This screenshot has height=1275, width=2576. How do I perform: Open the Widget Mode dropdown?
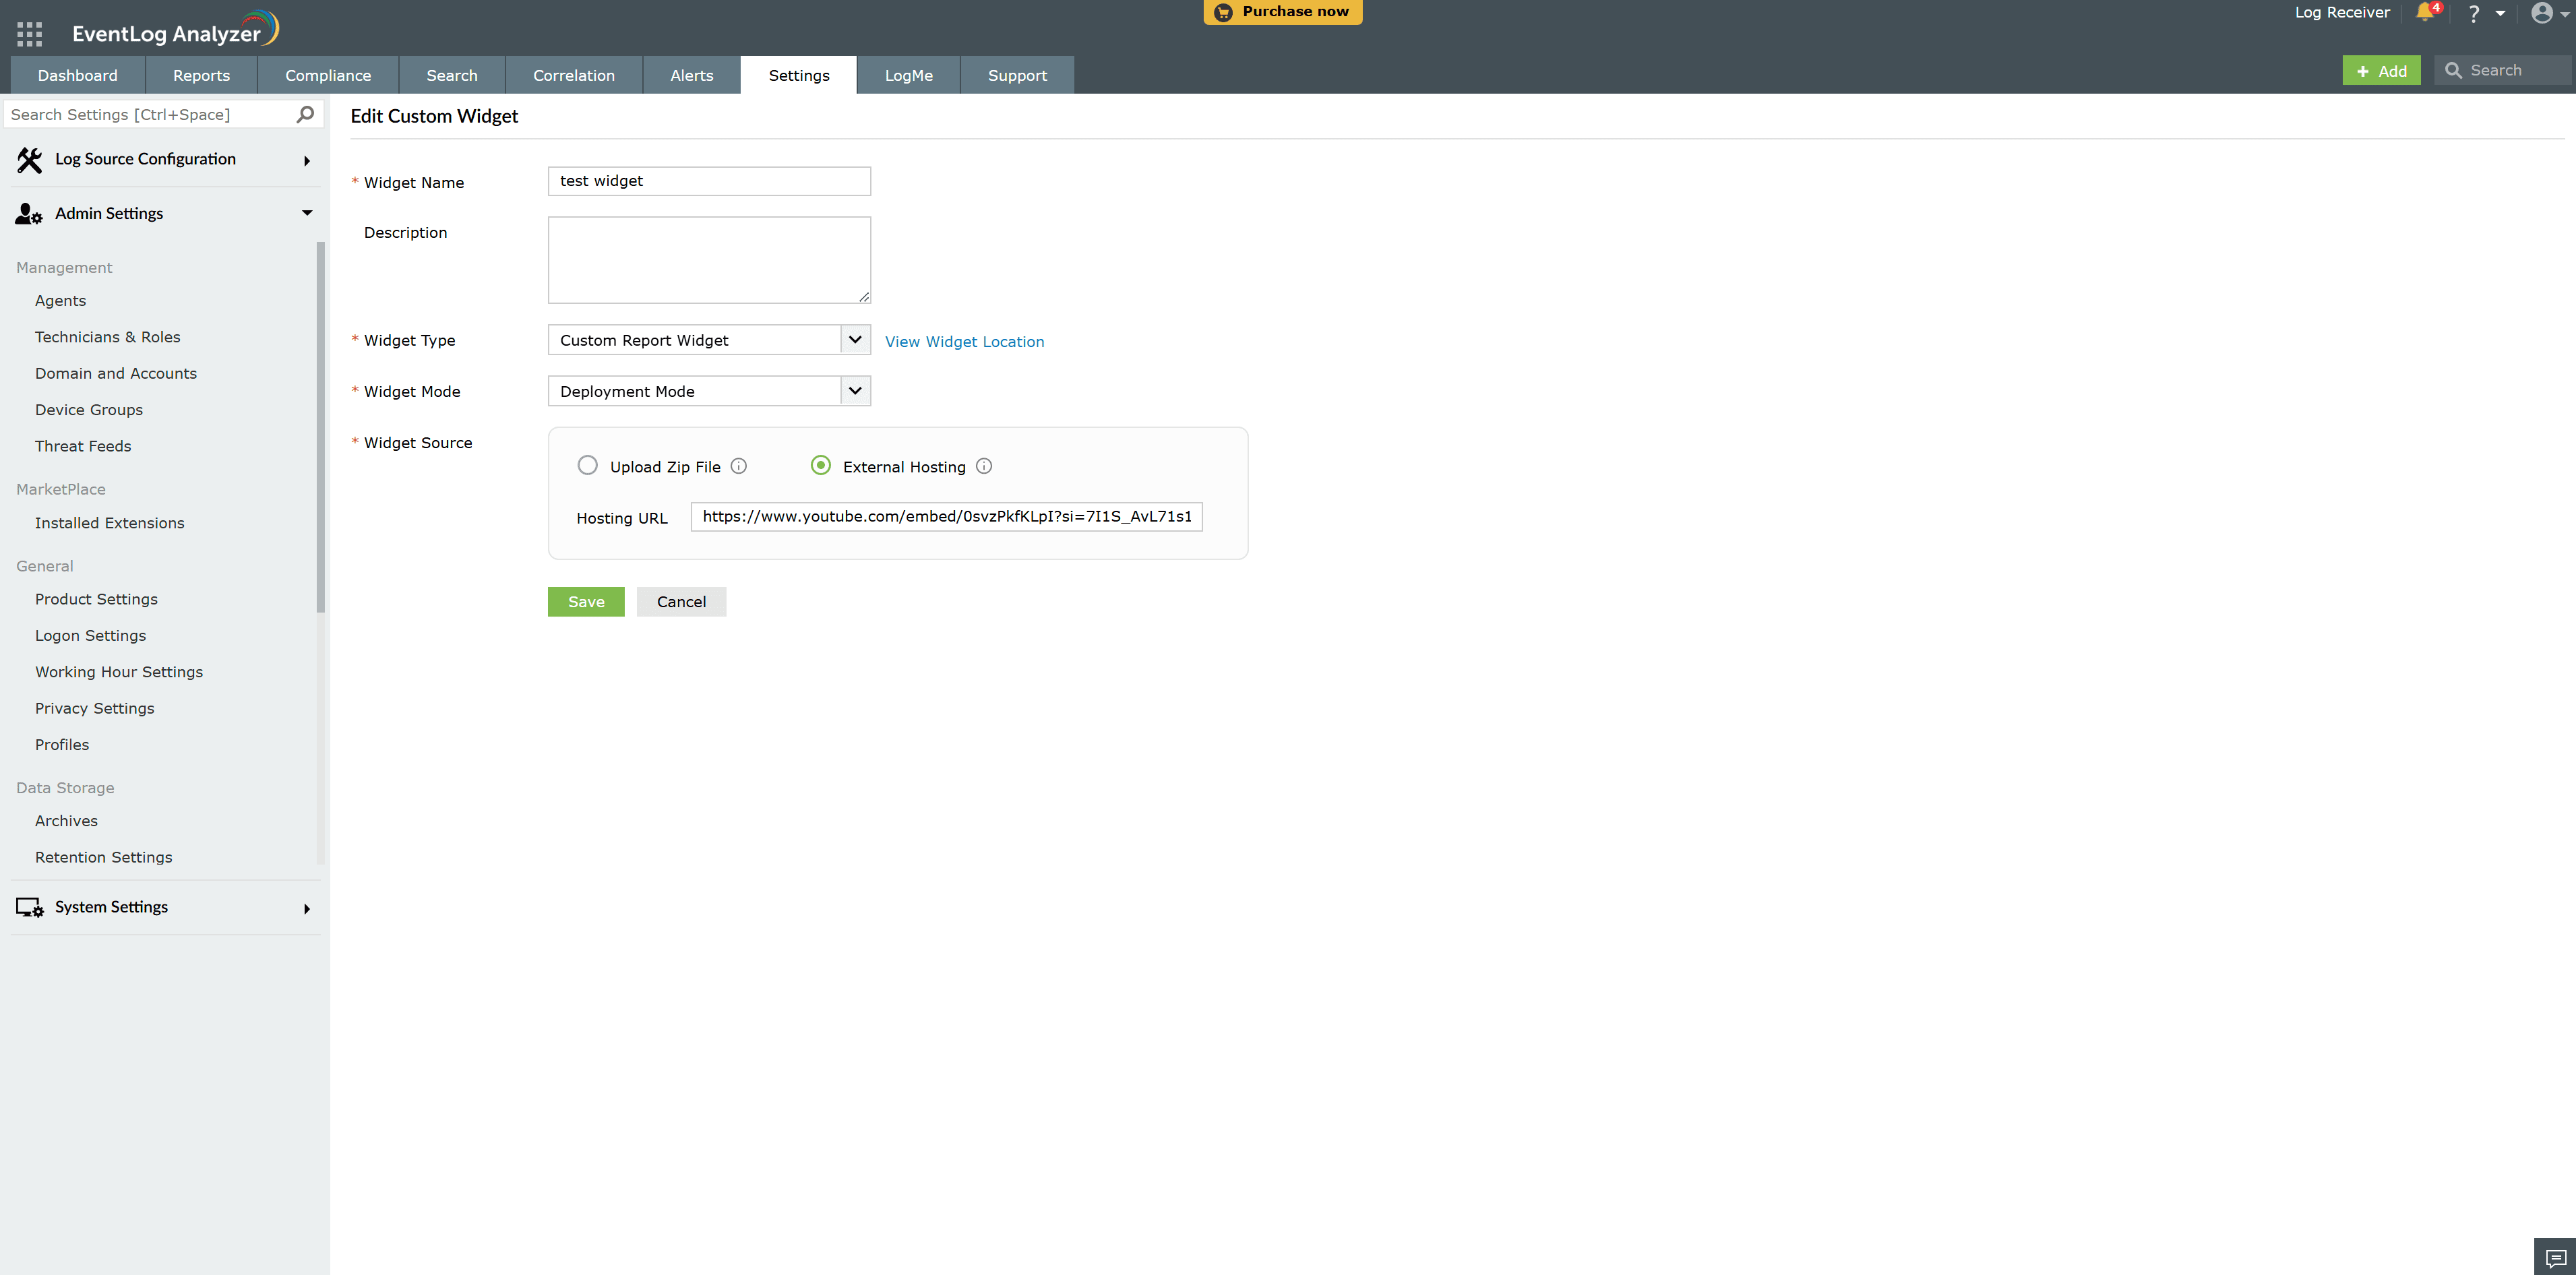point(855,390)
